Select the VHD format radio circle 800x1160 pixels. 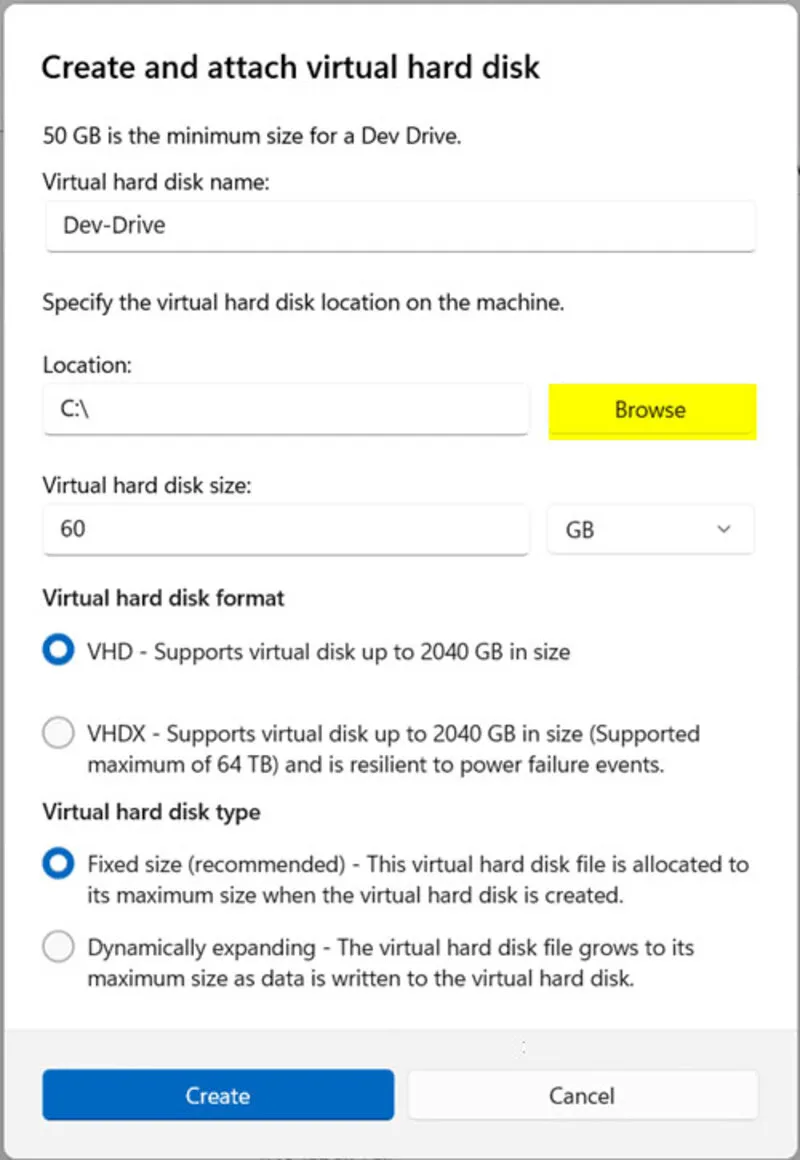click(58, 651)
